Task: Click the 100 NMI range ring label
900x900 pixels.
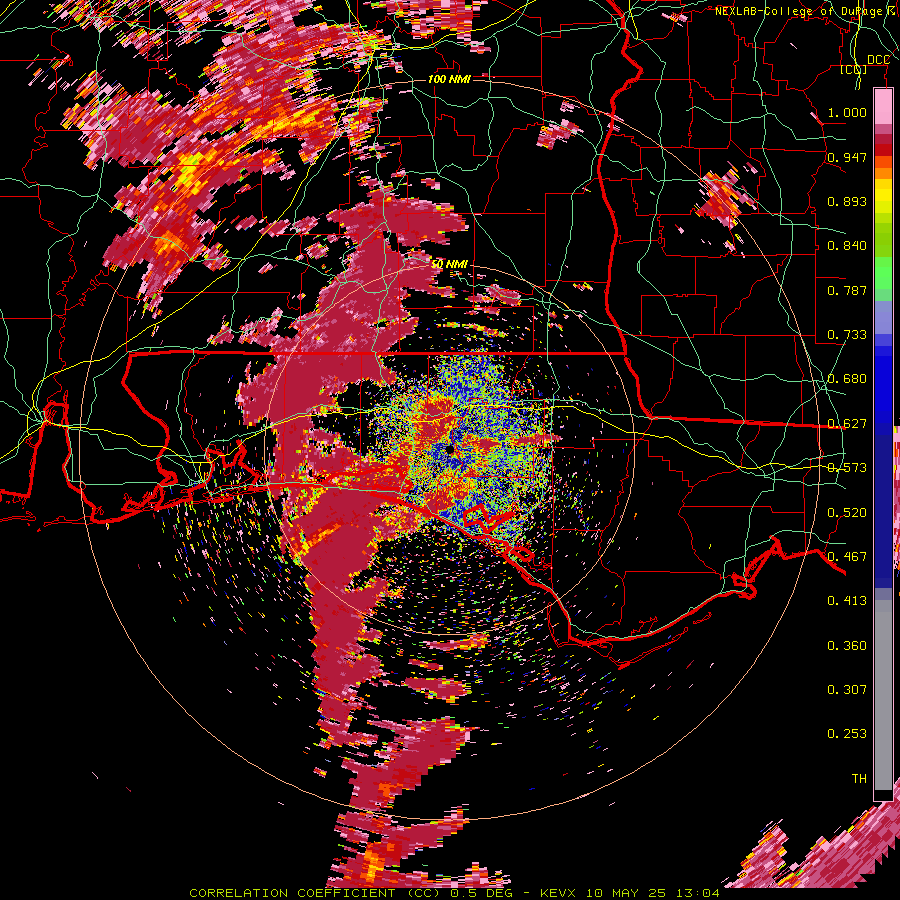Action: 449,79
